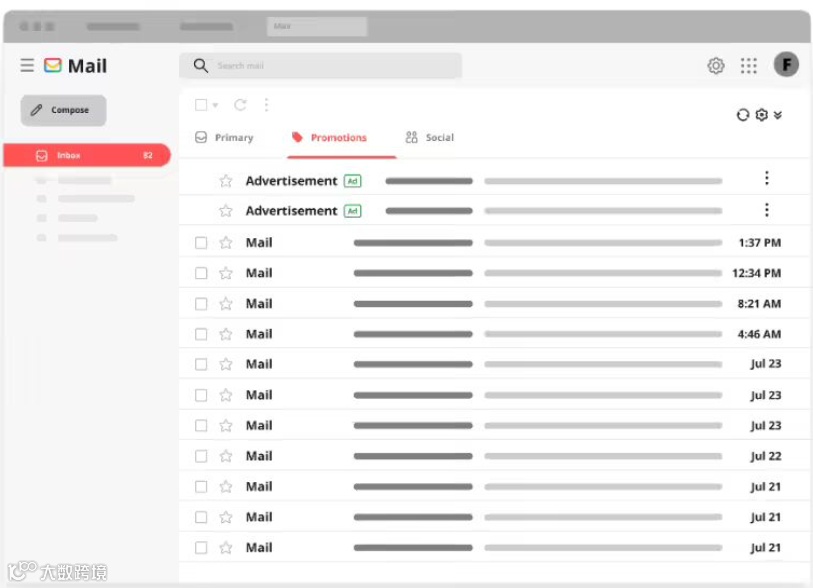Select the 1:37 PM mail checkbox
Image resolution: width=813 pixels, height=588 pixels.
(x=201, y=243)
